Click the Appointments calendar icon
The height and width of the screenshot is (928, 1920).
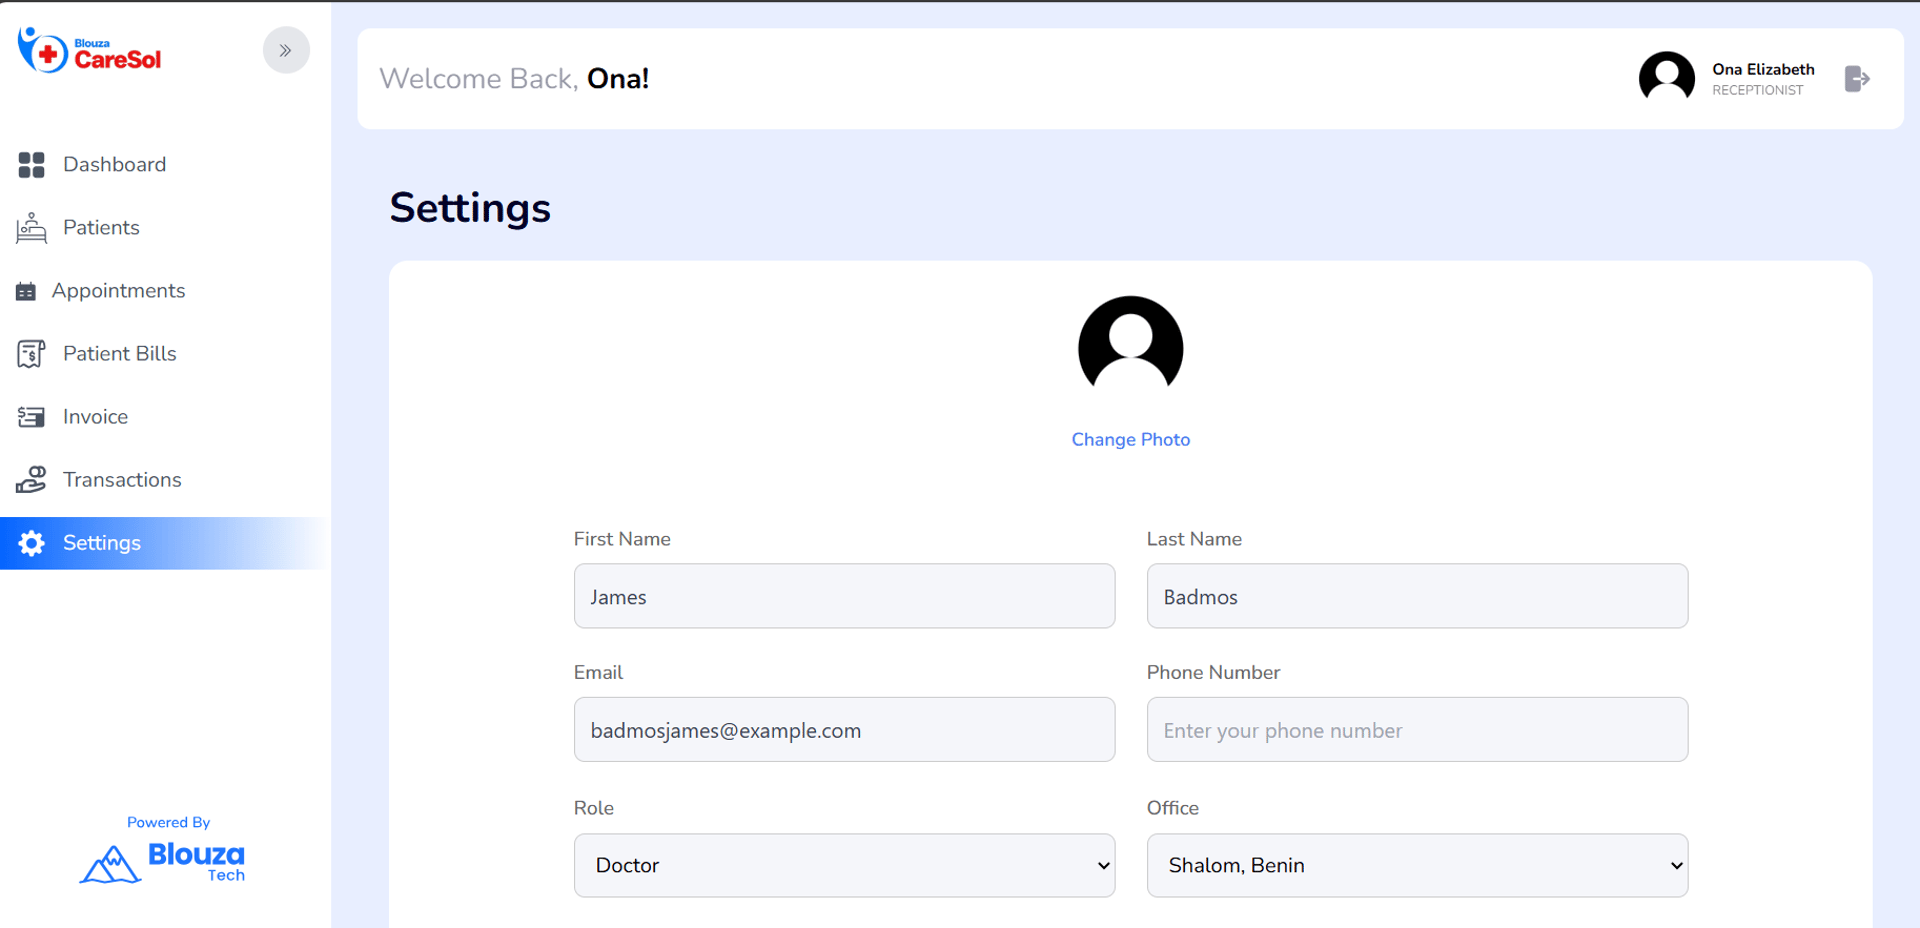pyautogui.click(x=26, y=291)
